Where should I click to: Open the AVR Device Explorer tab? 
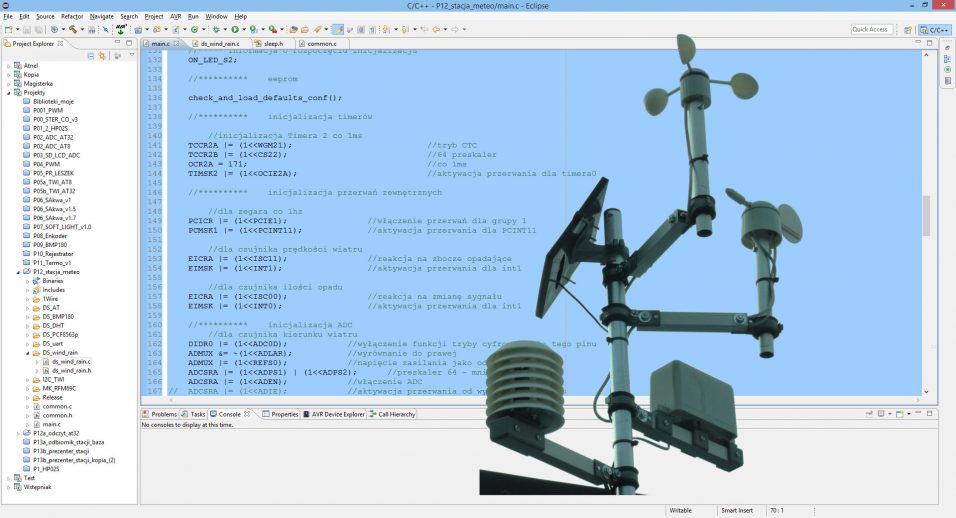[x=338, y=414]
